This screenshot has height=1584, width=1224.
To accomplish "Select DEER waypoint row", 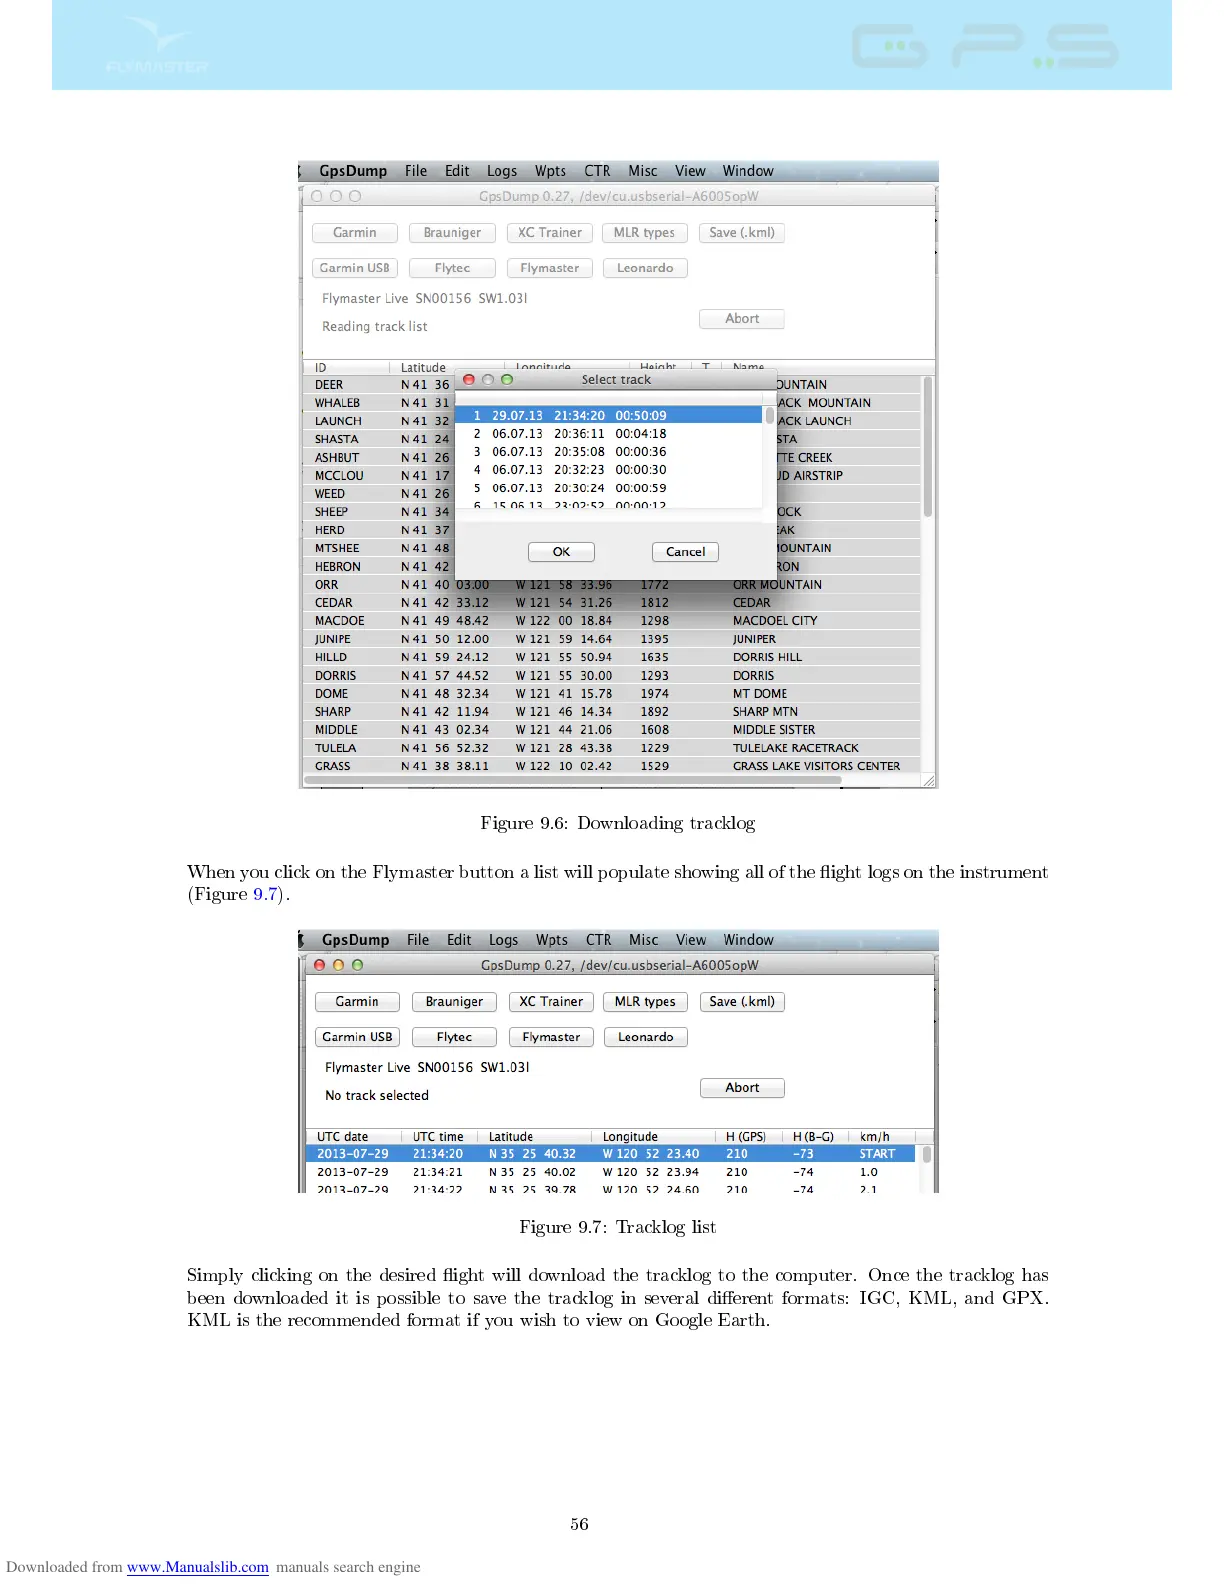I will click(x=611, y=385).
